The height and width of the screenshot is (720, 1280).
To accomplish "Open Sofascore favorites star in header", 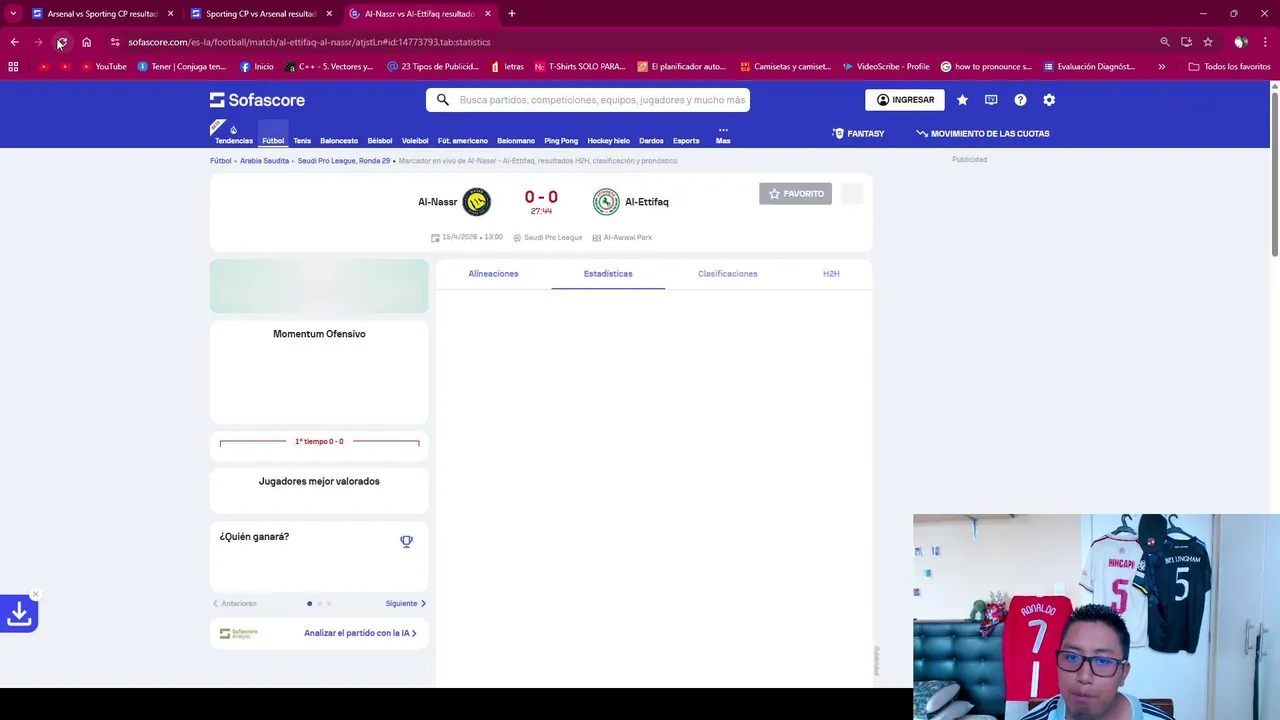I will (962, 100).
